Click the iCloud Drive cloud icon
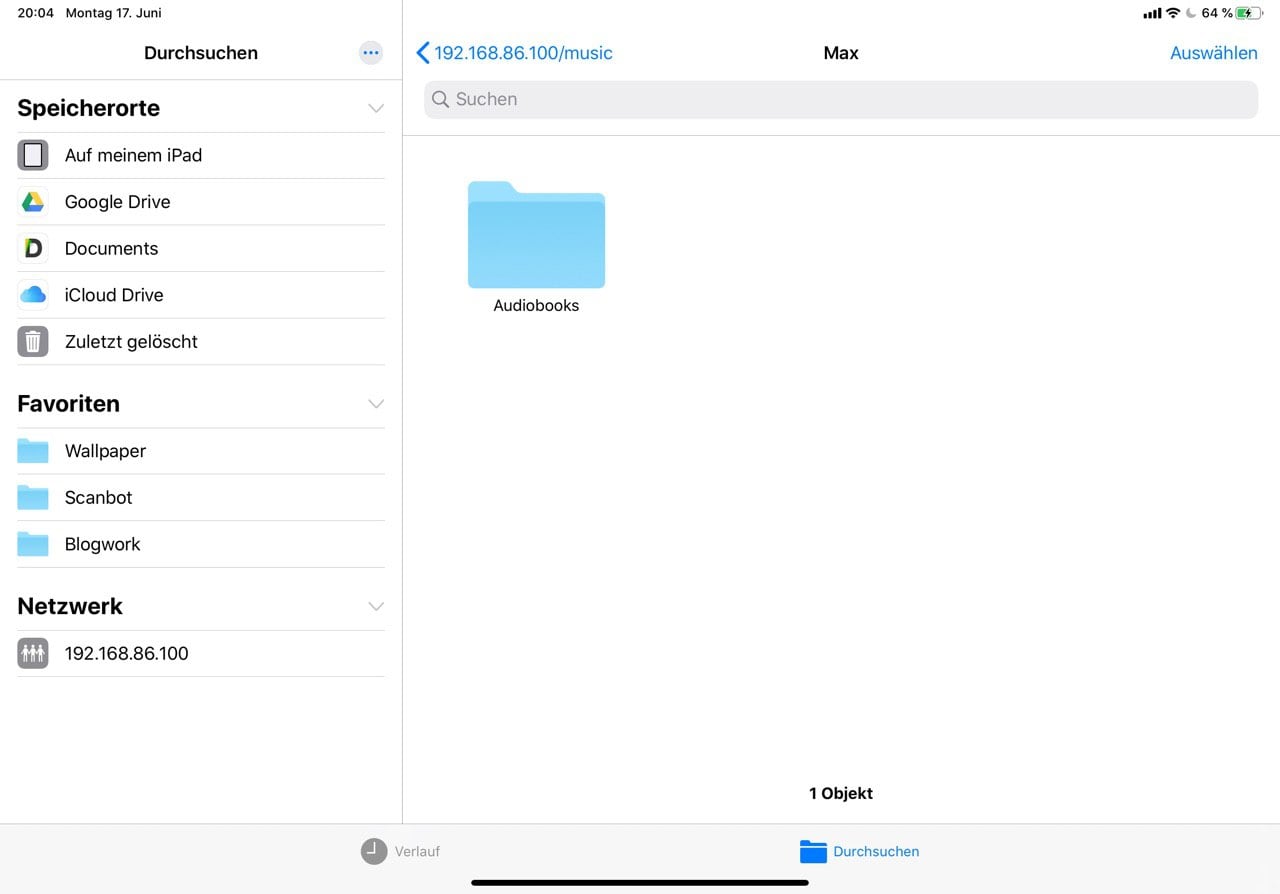 [33, 295]
